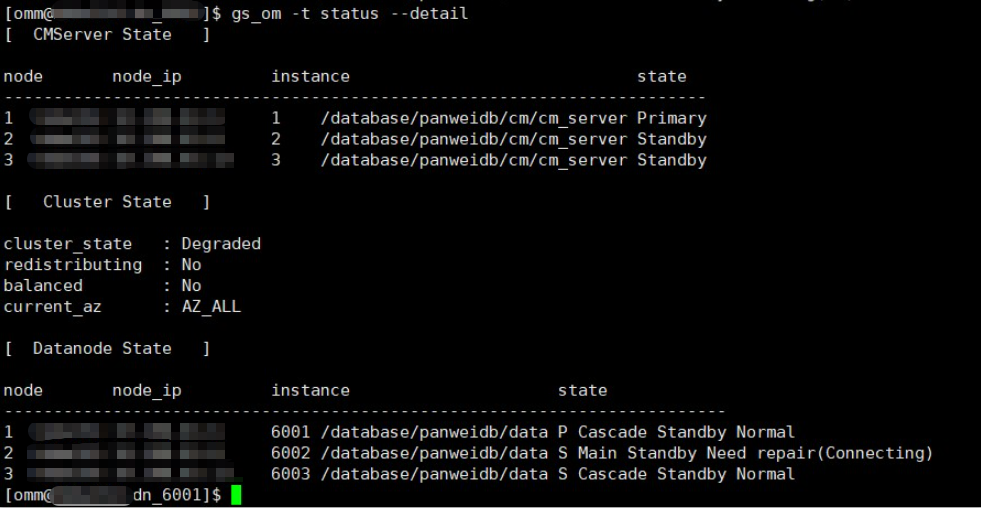
Task: Click the 'Standby' state of cm_server 3
Action: [671, 160]
